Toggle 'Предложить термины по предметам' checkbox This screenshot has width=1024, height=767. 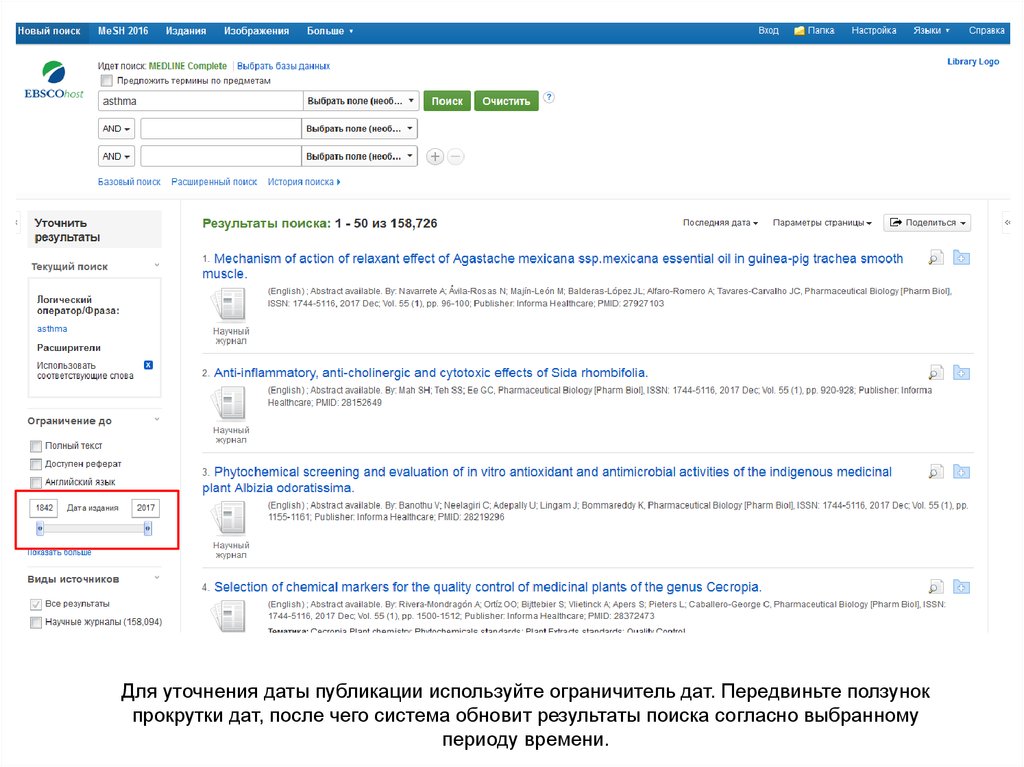point(106,81)
